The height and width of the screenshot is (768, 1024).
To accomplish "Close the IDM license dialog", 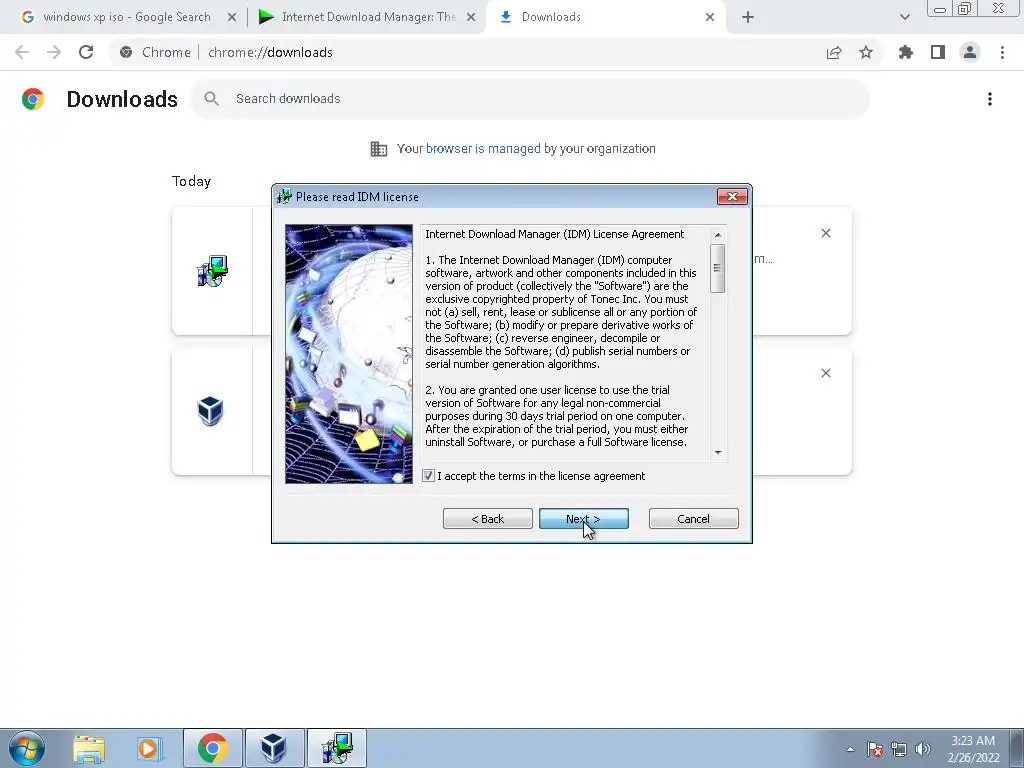I will (x=732, y=197).
